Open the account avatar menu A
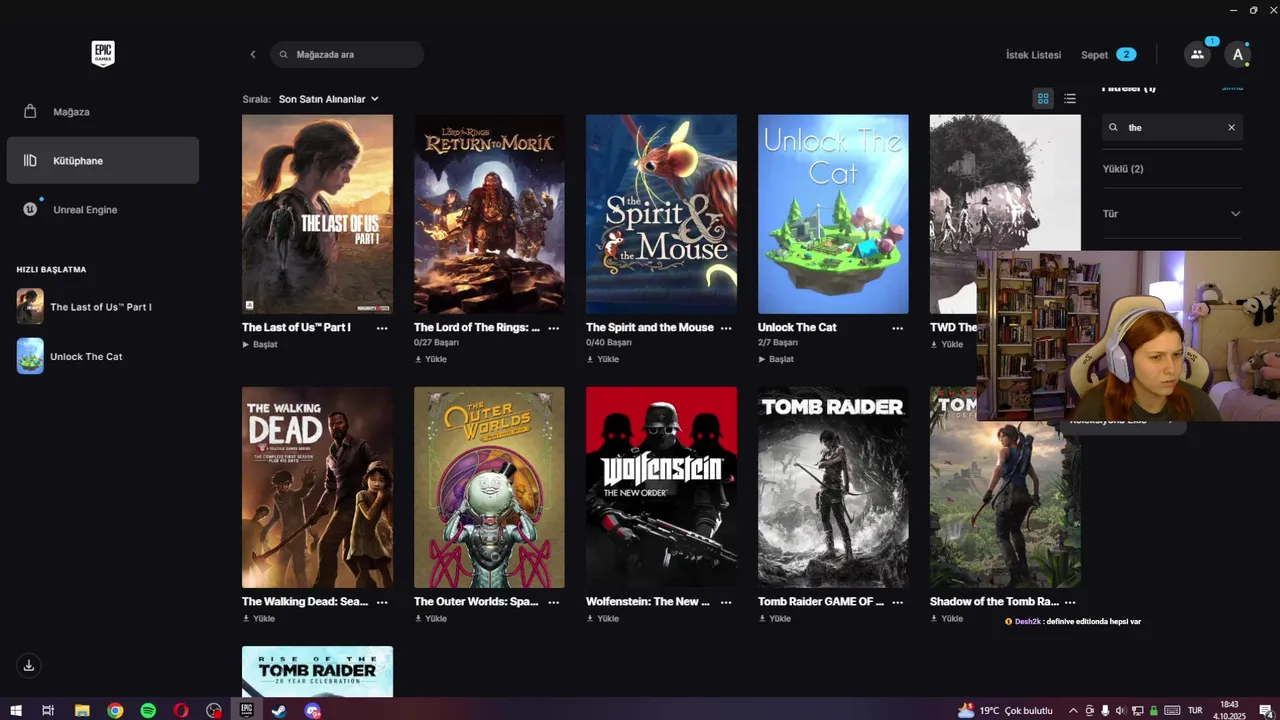Image resolution: width=1280 pixels, height=720 pixels. (x=1238, y=54)
